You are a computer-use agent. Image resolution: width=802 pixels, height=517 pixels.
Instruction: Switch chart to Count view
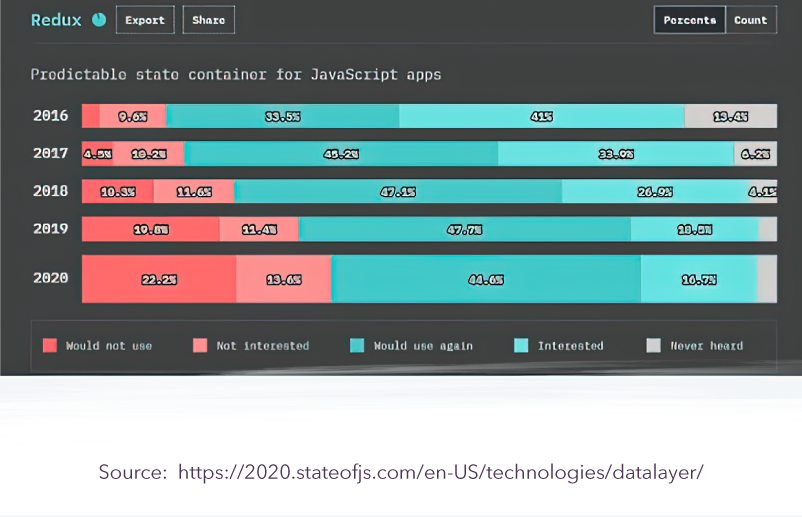pyautogui.click(x=751, y=20)
